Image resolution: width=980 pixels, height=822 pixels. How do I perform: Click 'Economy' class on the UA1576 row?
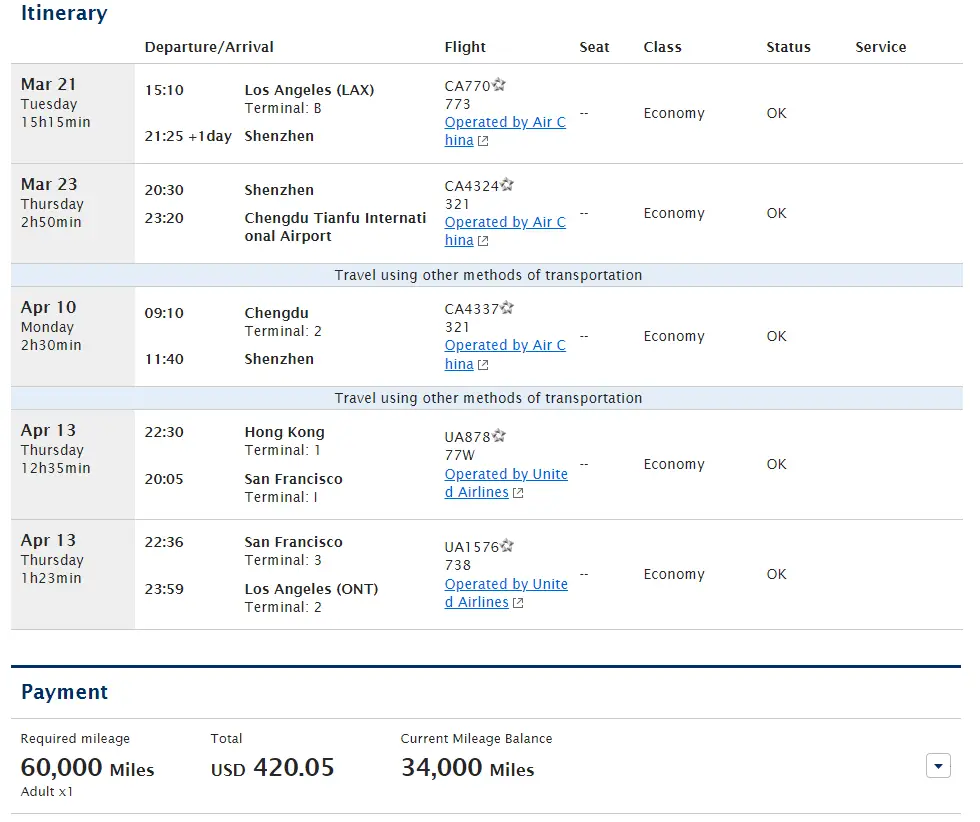click(x=674, y=574)
